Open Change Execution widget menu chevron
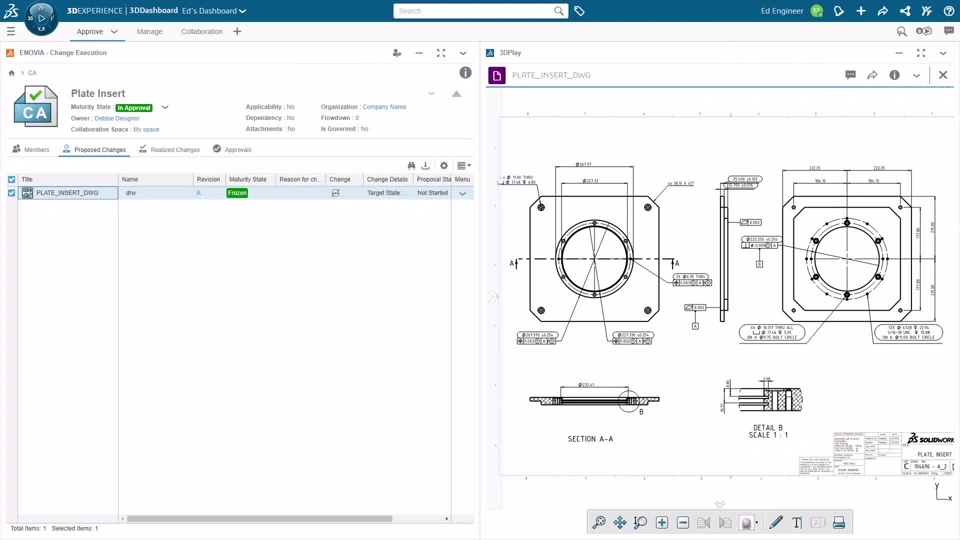 [x=463, y=53]
